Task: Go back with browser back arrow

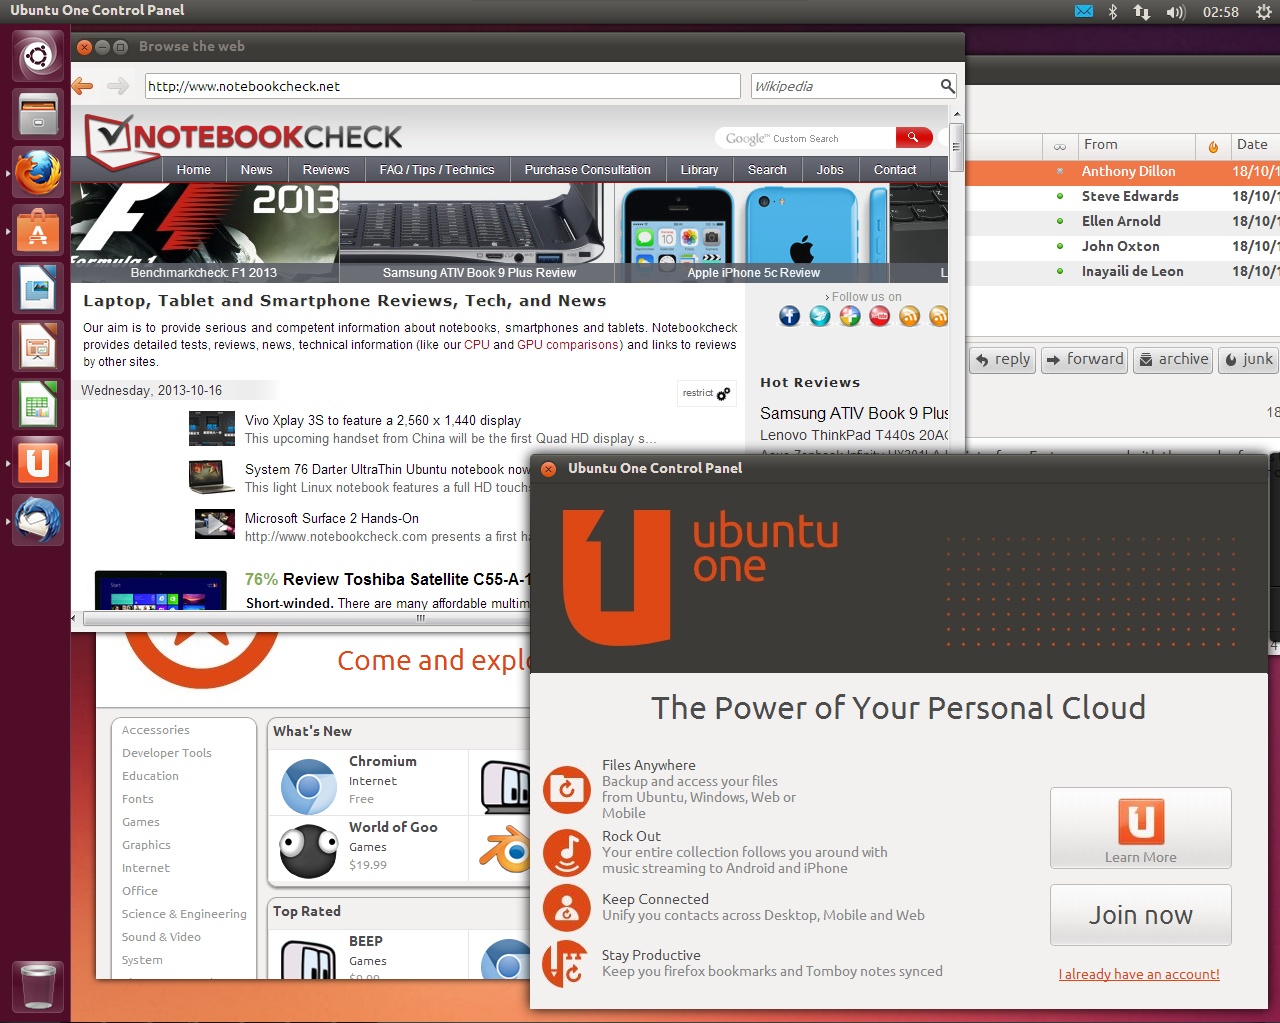Action: (x=83, y=86)
